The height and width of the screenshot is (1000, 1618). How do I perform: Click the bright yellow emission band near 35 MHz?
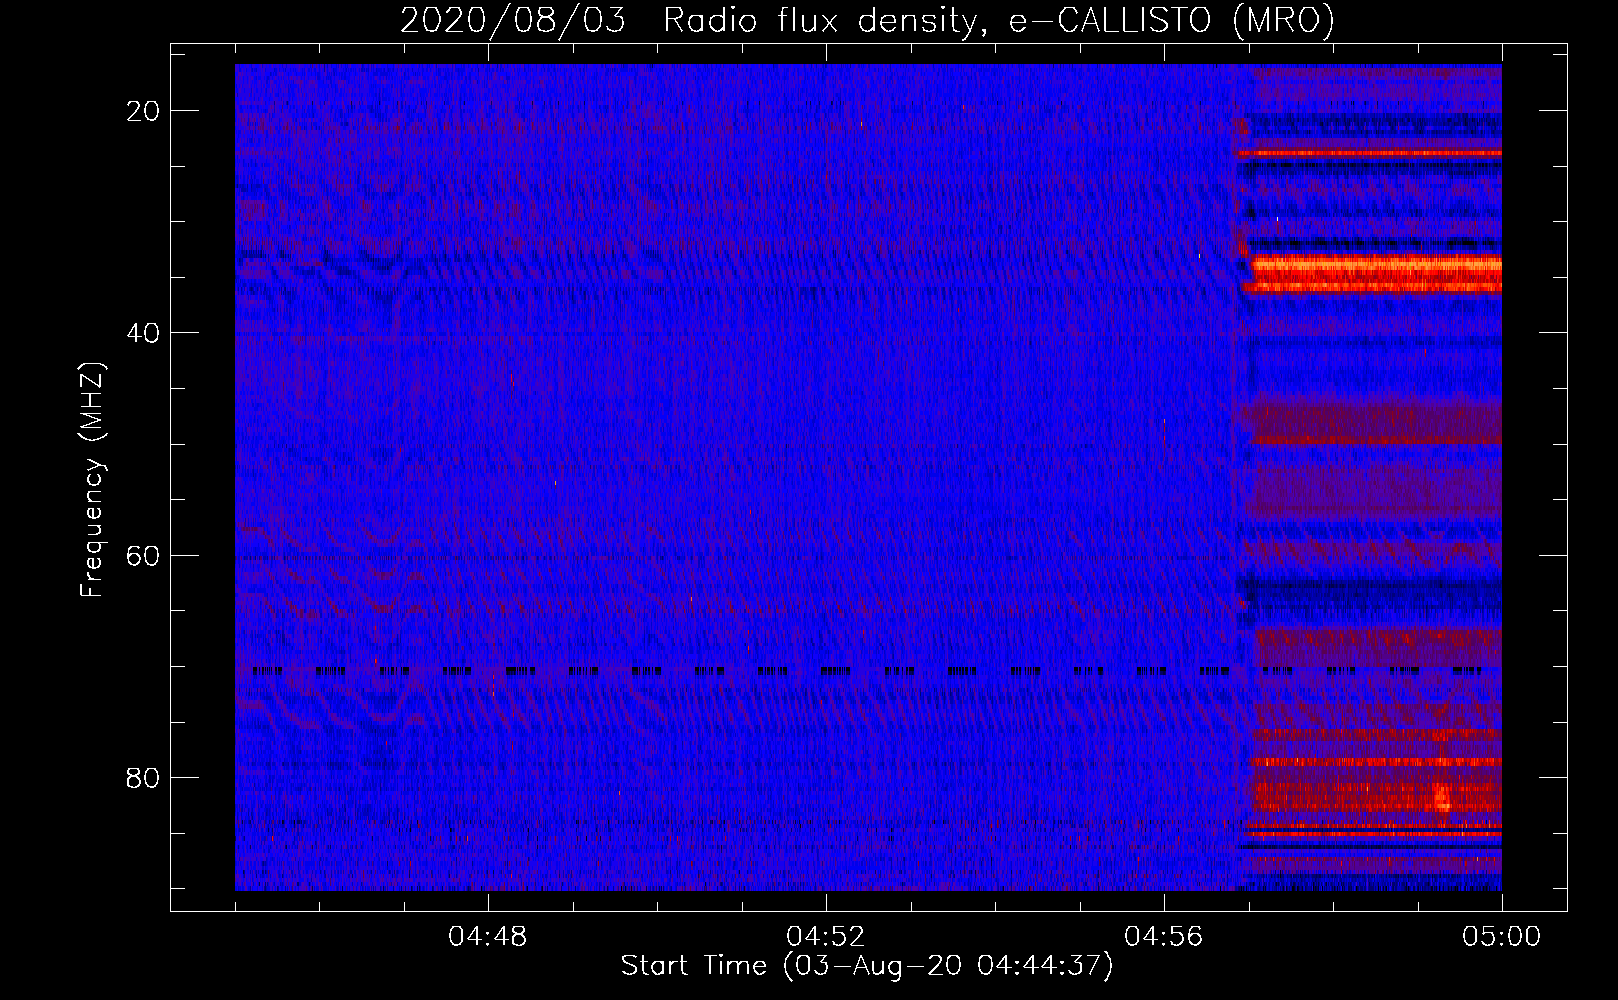tap(1377, 273)
